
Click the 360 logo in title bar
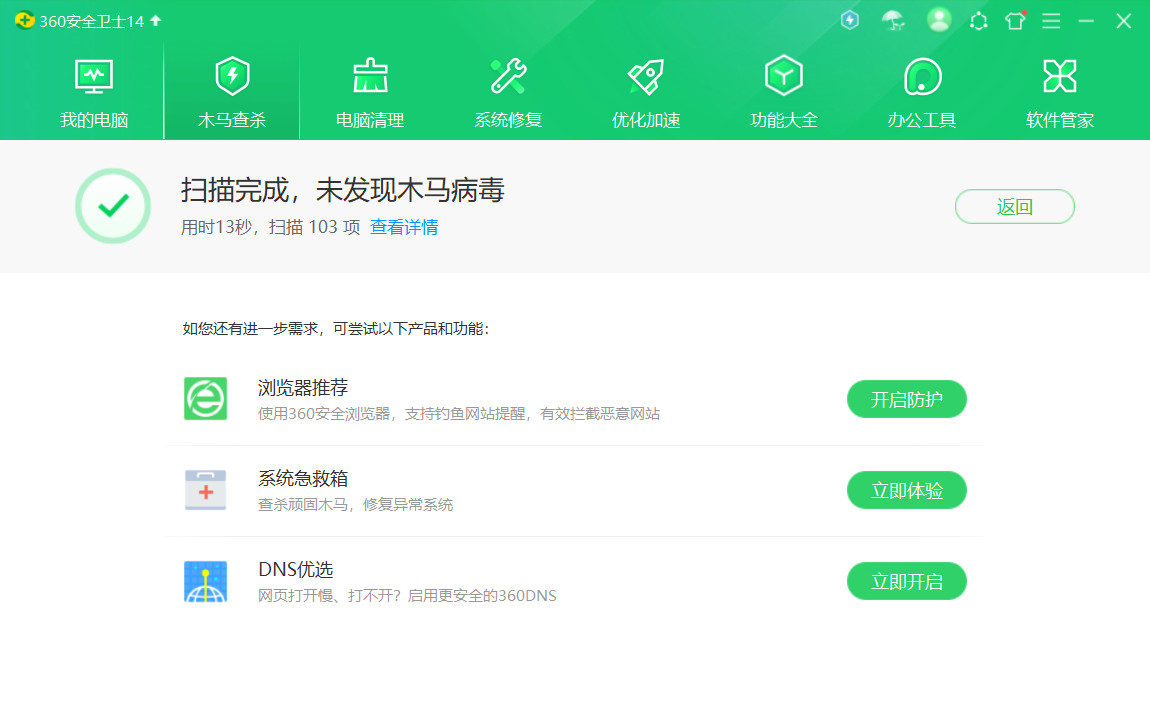(24, 20)
